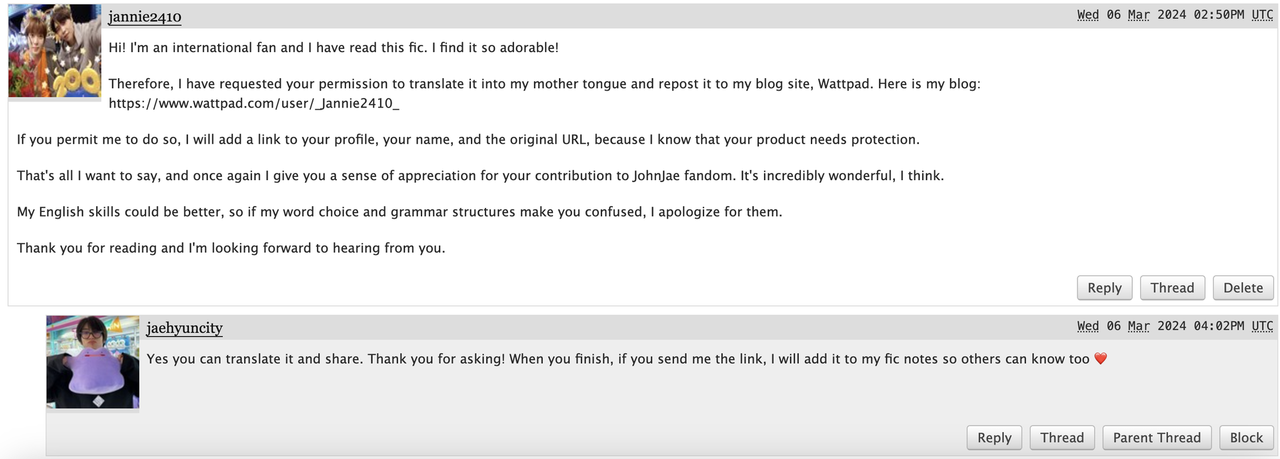This screenshot has height=459, width=1280.
Task: Click the UTC abbreviation on jannie2410's comment
Action: [1262, 15]
